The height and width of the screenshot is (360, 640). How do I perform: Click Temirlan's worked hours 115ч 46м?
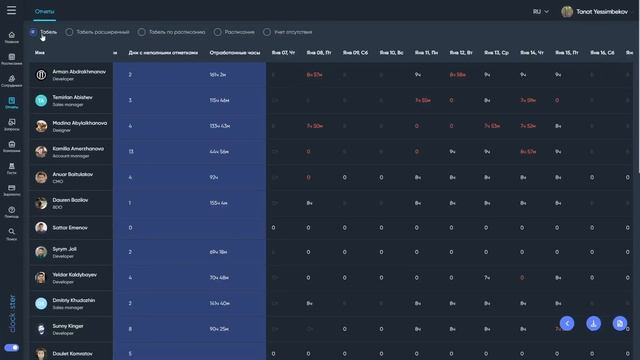(219, 100)
